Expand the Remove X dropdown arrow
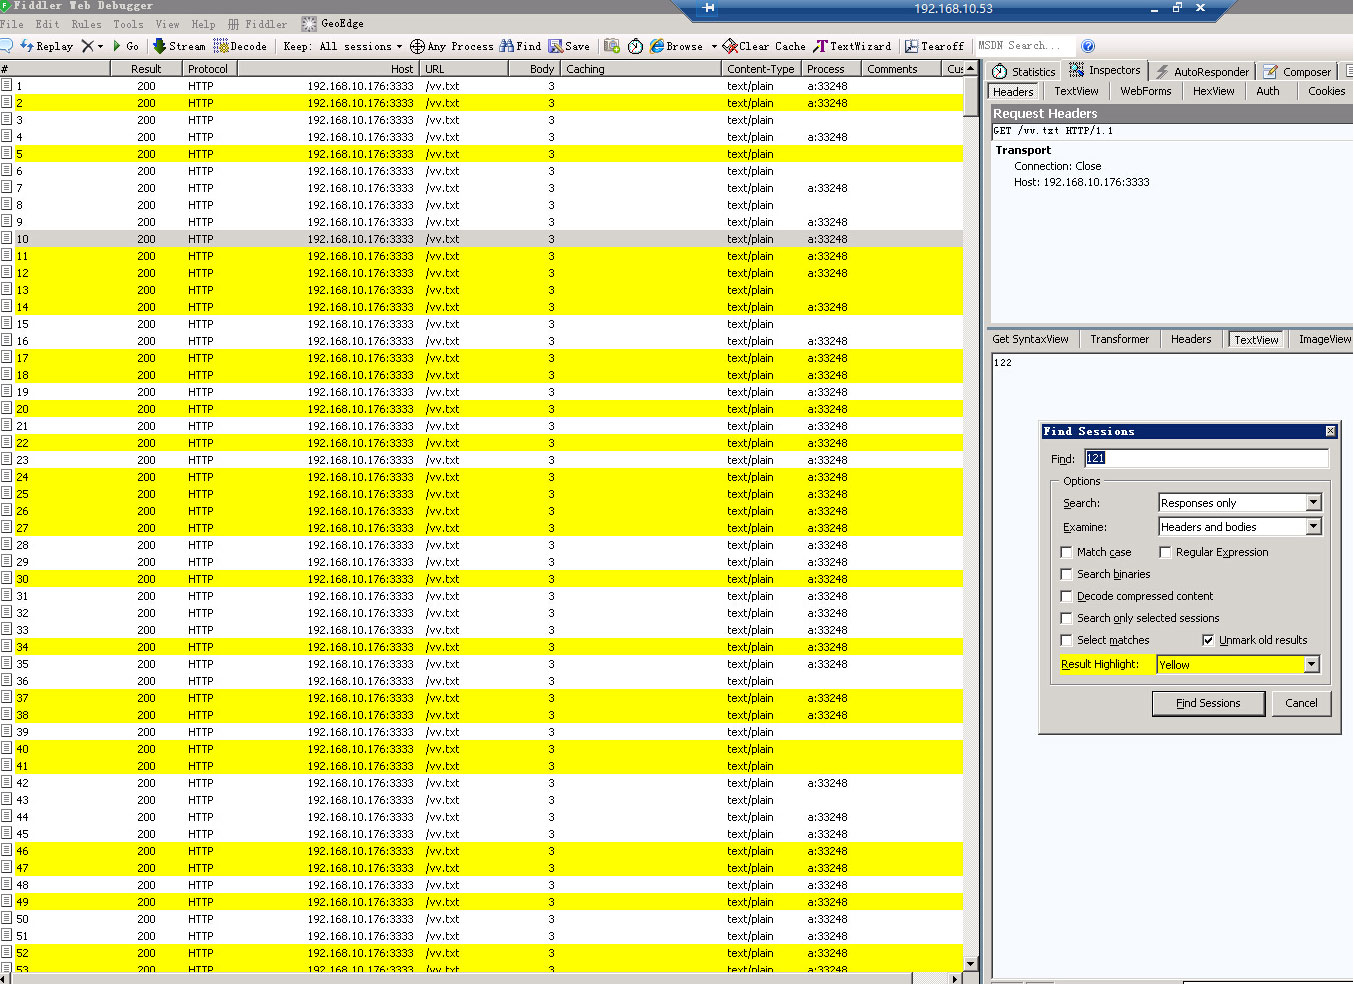Screen dimensions: 1354x984 pyautogui.click(x=100, y=46)
